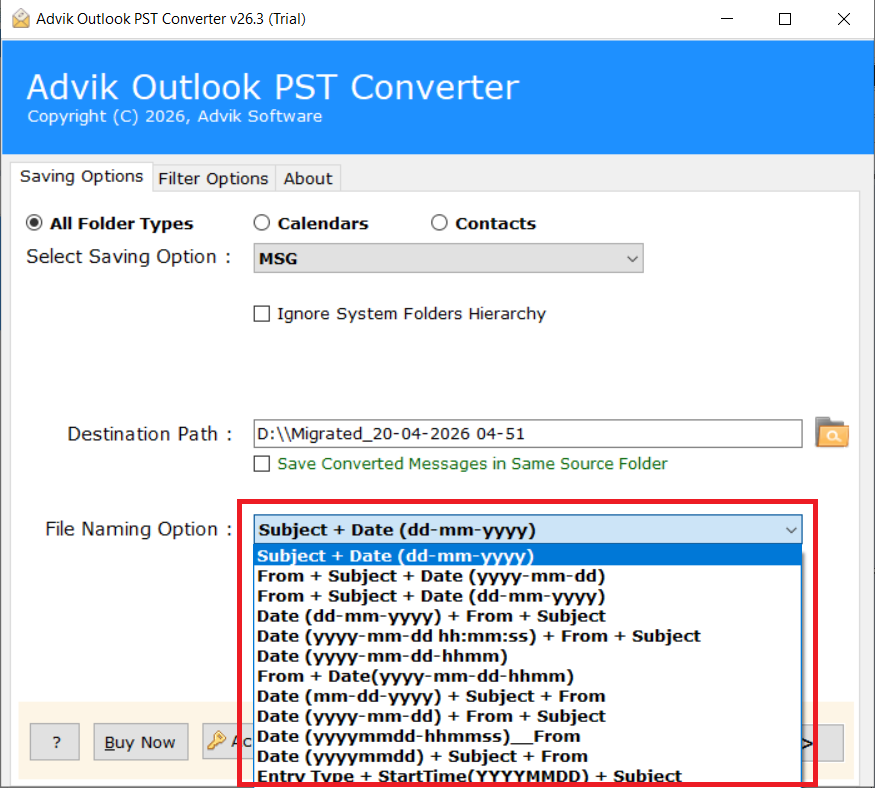Minimize the PST Converter window

click(x=730, y=19)
